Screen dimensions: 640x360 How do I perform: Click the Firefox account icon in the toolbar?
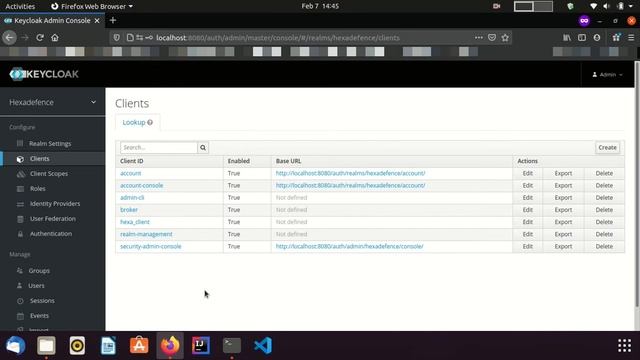[597, 38]
